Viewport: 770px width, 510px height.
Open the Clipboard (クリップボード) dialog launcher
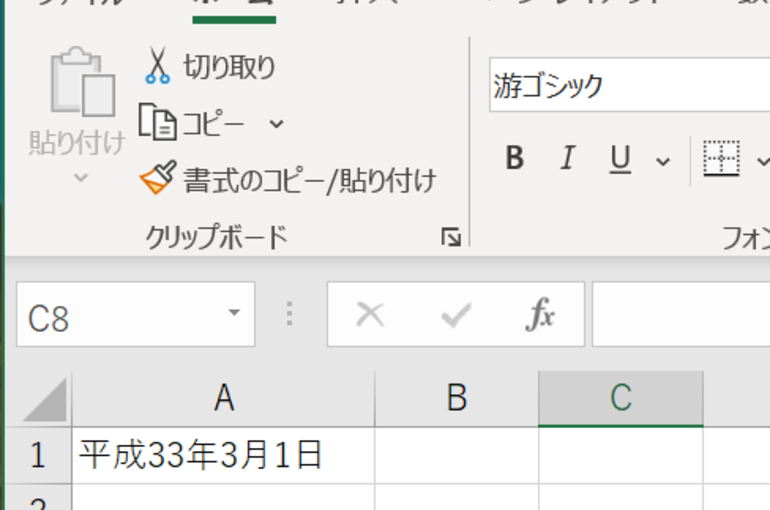click(451, 237)
